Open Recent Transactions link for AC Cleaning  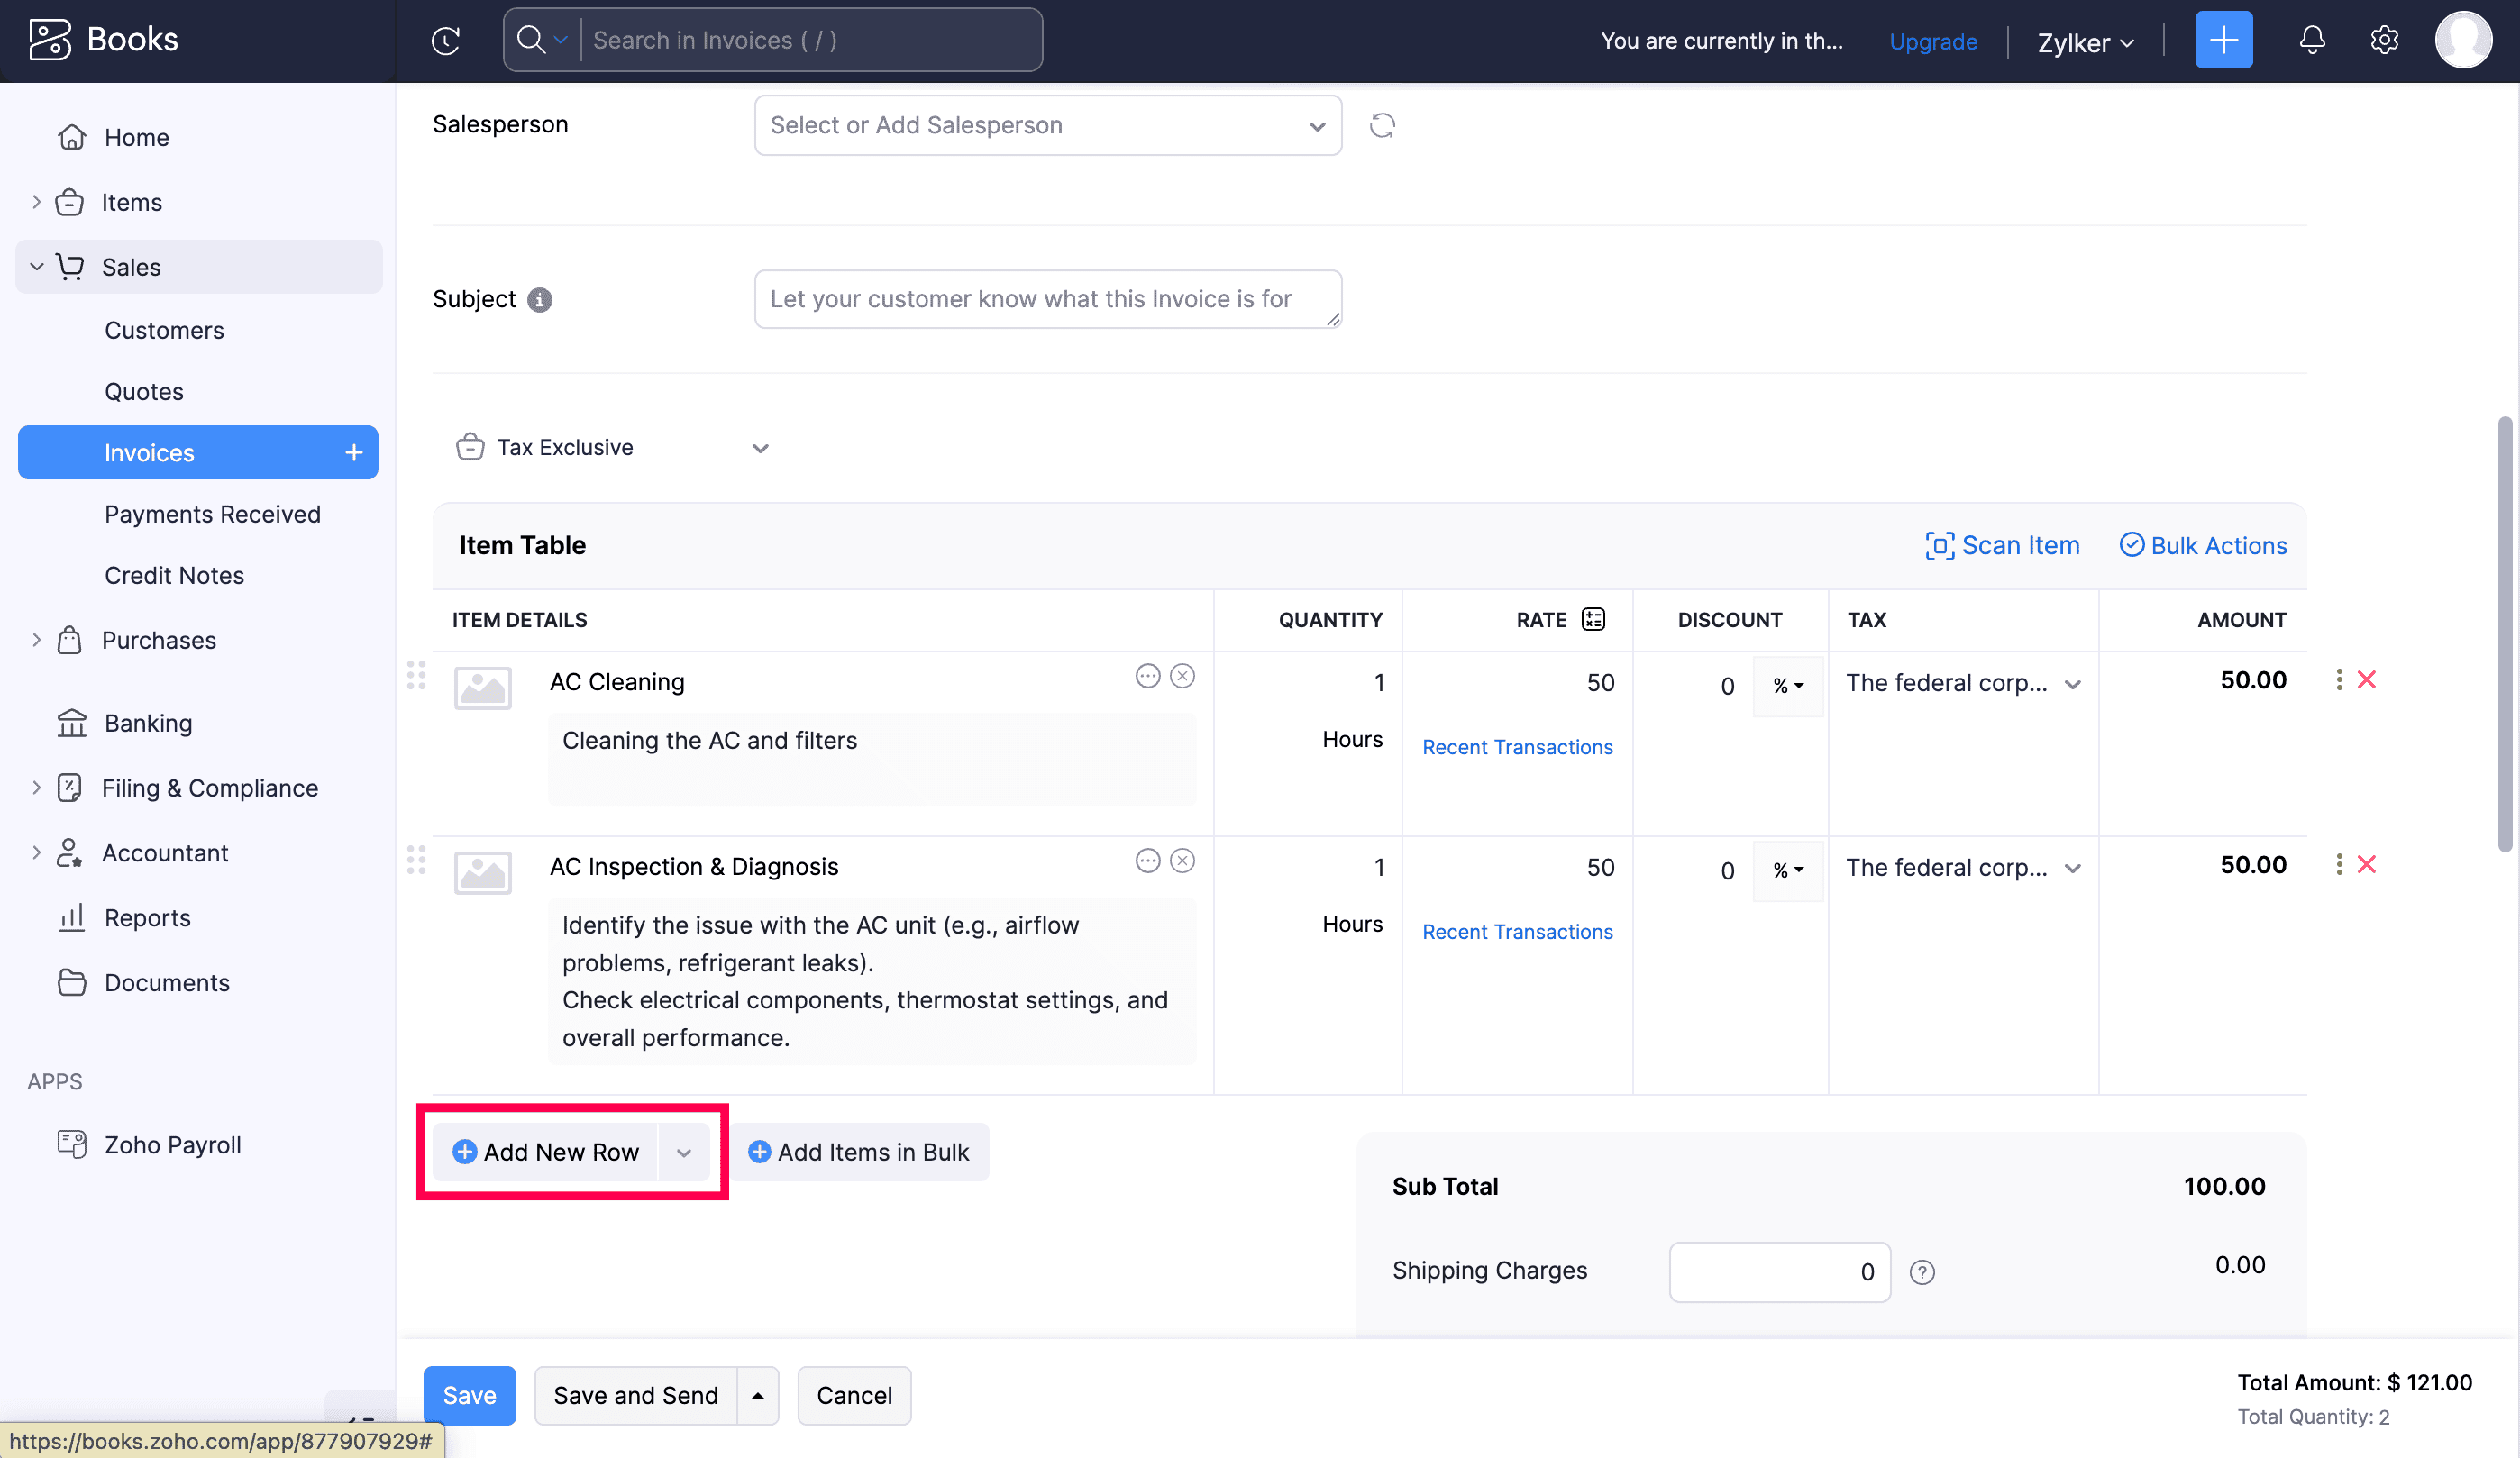click(1517, 747)
